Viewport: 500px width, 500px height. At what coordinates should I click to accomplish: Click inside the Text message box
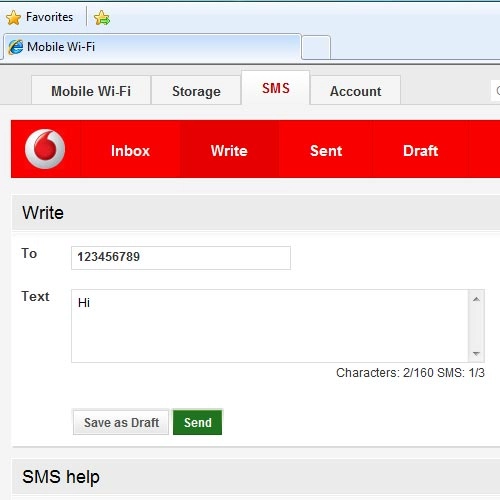[270, 326]
